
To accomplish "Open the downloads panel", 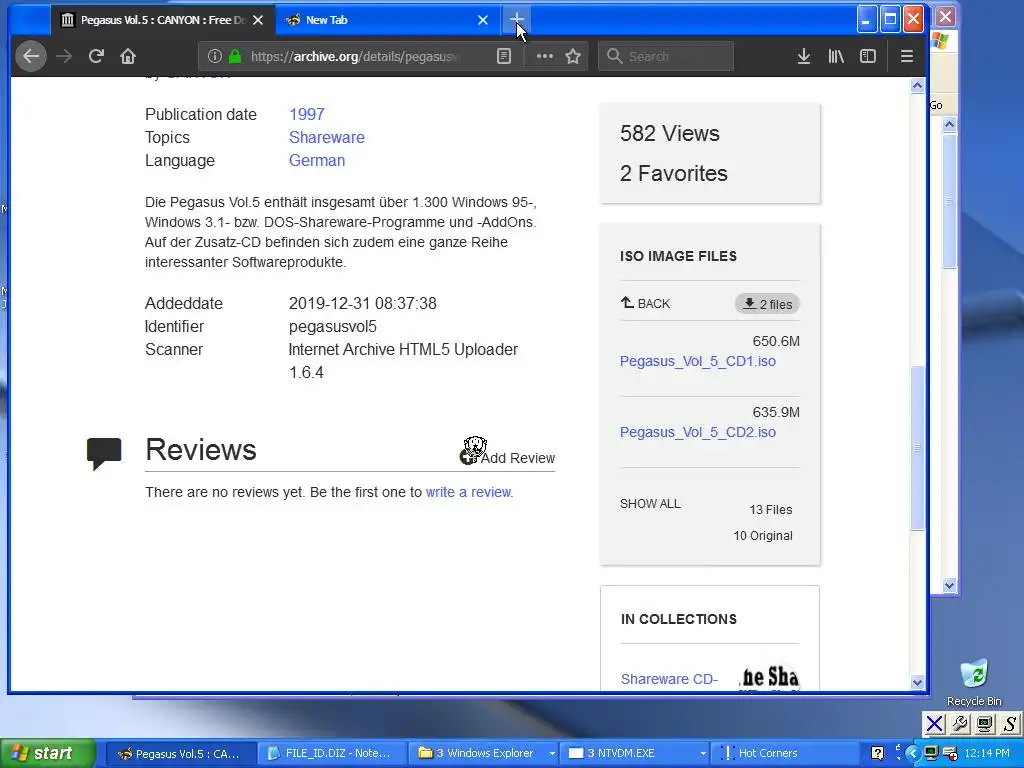I will (804, 56).
